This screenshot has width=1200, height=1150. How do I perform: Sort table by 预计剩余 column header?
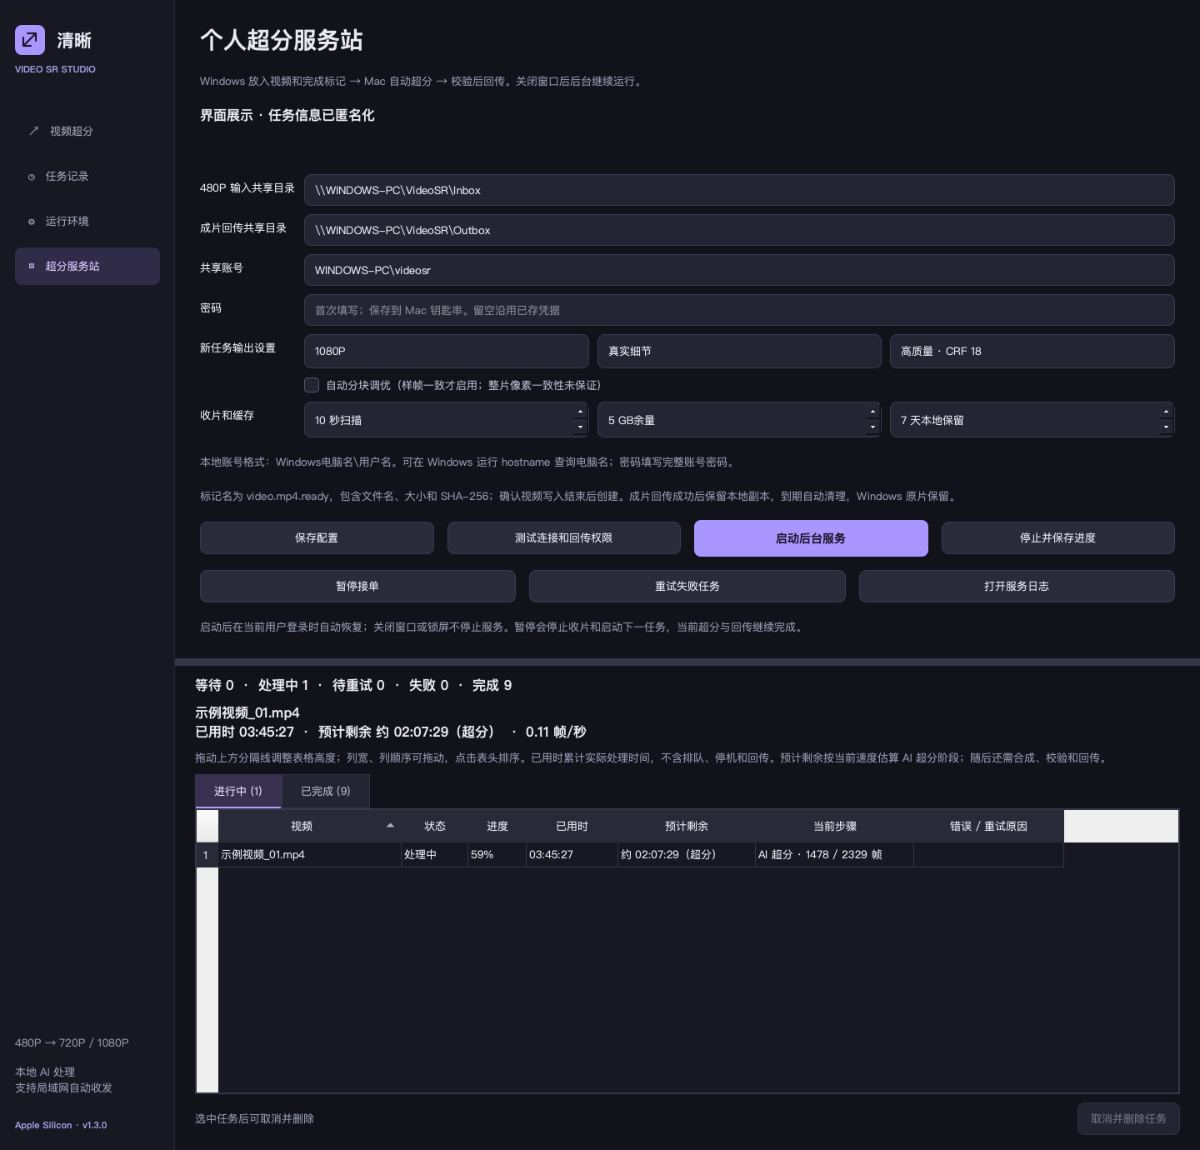click(686, 826)
